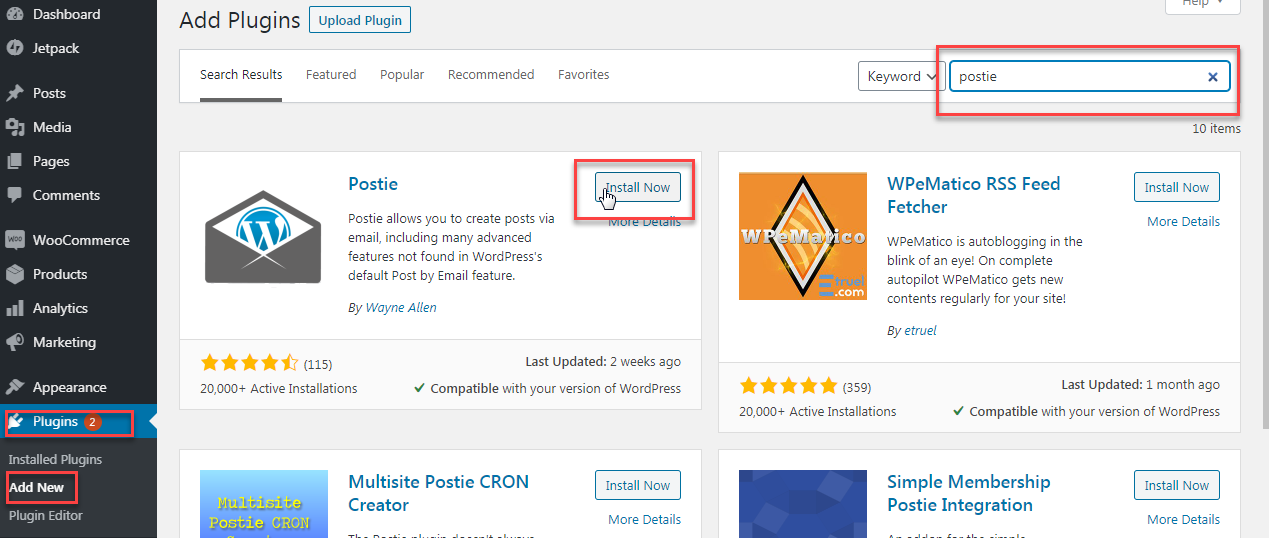Screen dimensions: 1269x538
Task: Click the Add Plugins page heading
Action: pyautogui.click(x=240, y=21)
